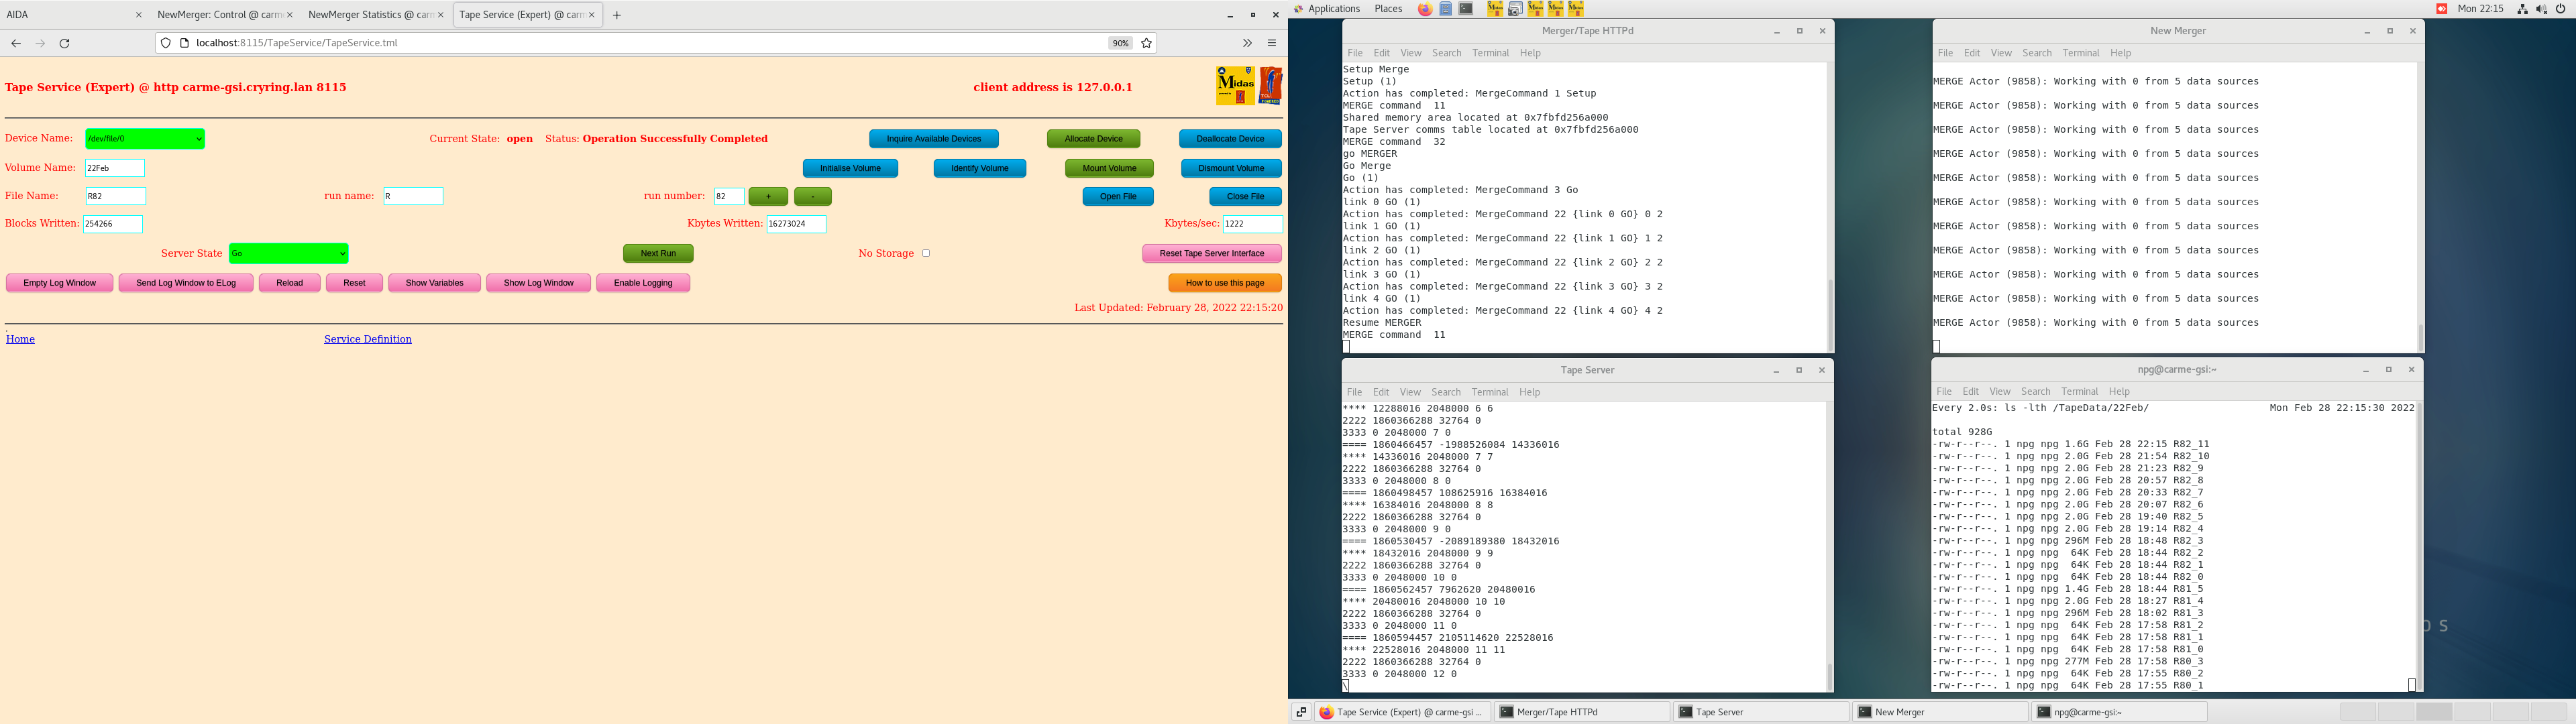Open Edit menu in npg@carme-gsi window
2576x724 pixels.
pos(1971,392)
